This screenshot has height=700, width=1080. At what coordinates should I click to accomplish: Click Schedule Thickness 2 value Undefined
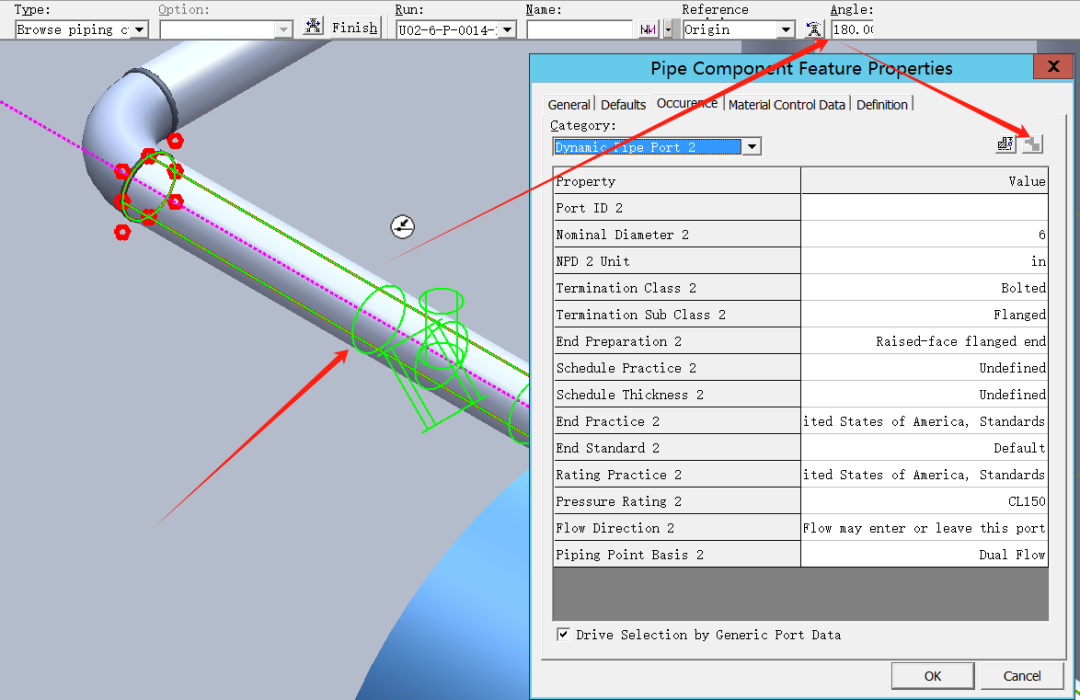coord(924,395)
